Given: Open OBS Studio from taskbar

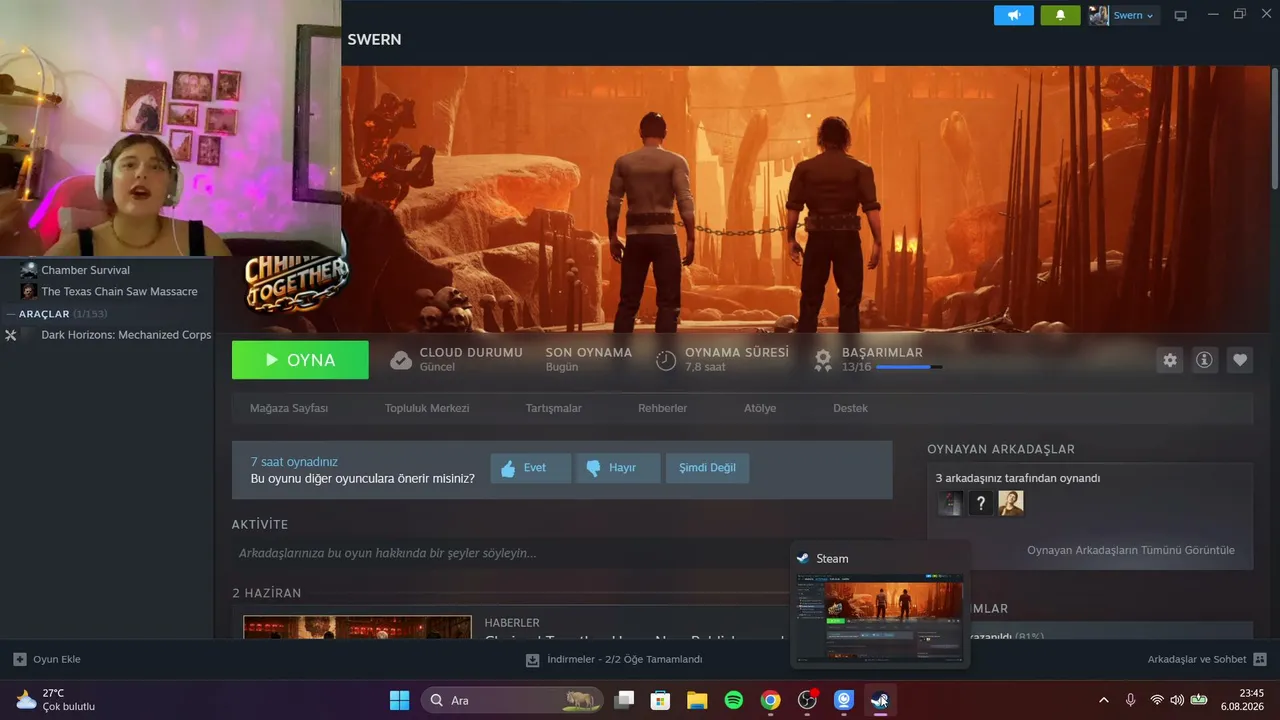Looking at the screenshot, I should pyautogui.click(x=807, y=700).
